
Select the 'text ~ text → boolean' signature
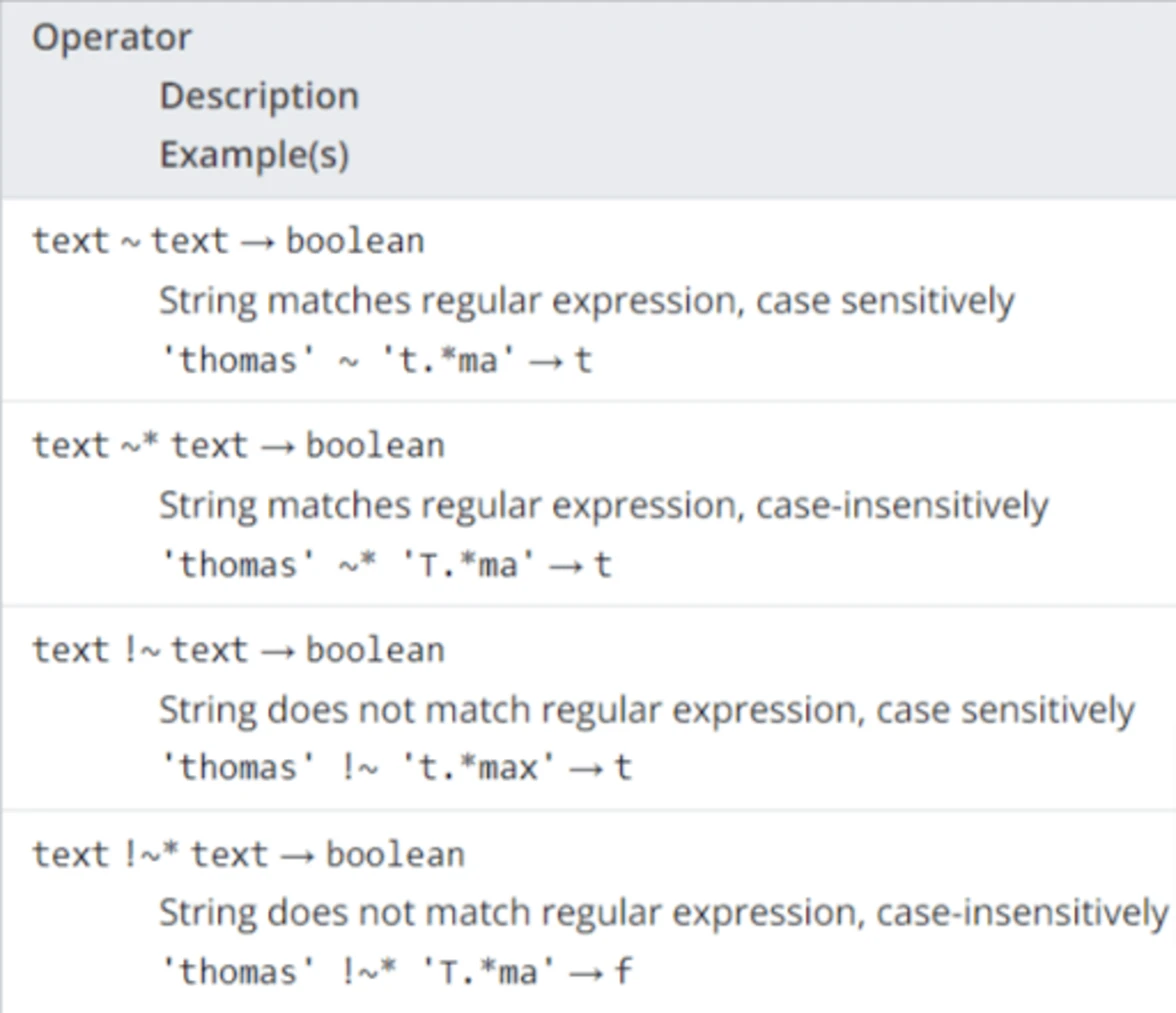(x=228, y=241)
